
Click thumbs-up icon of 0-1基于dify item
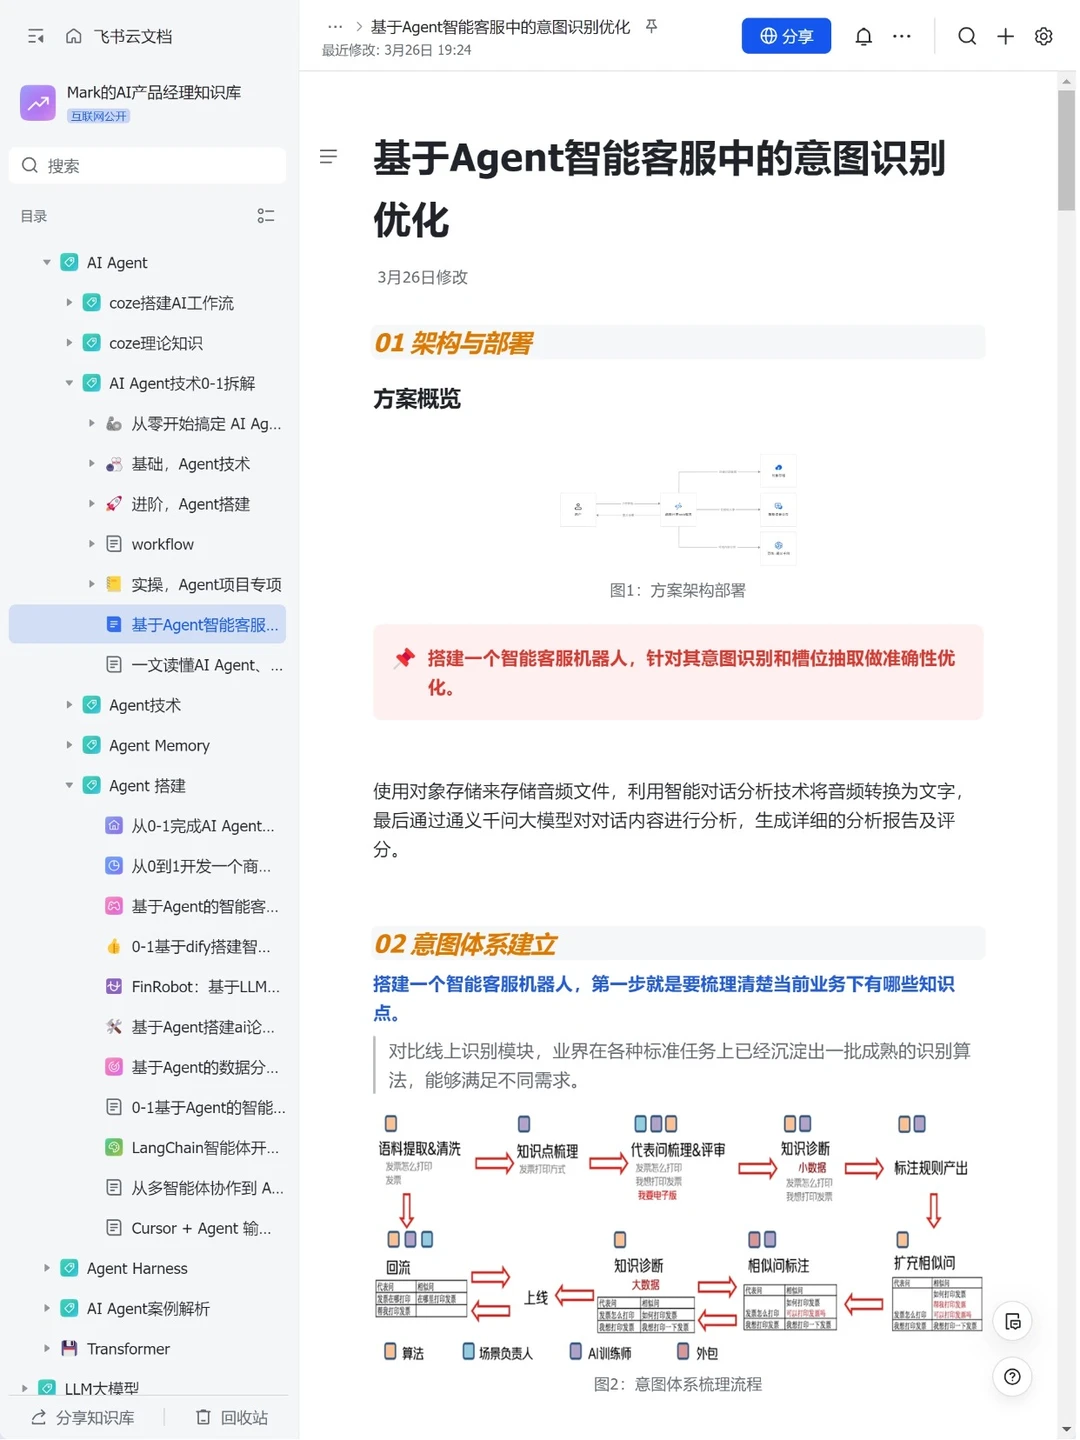click(114, 947)
